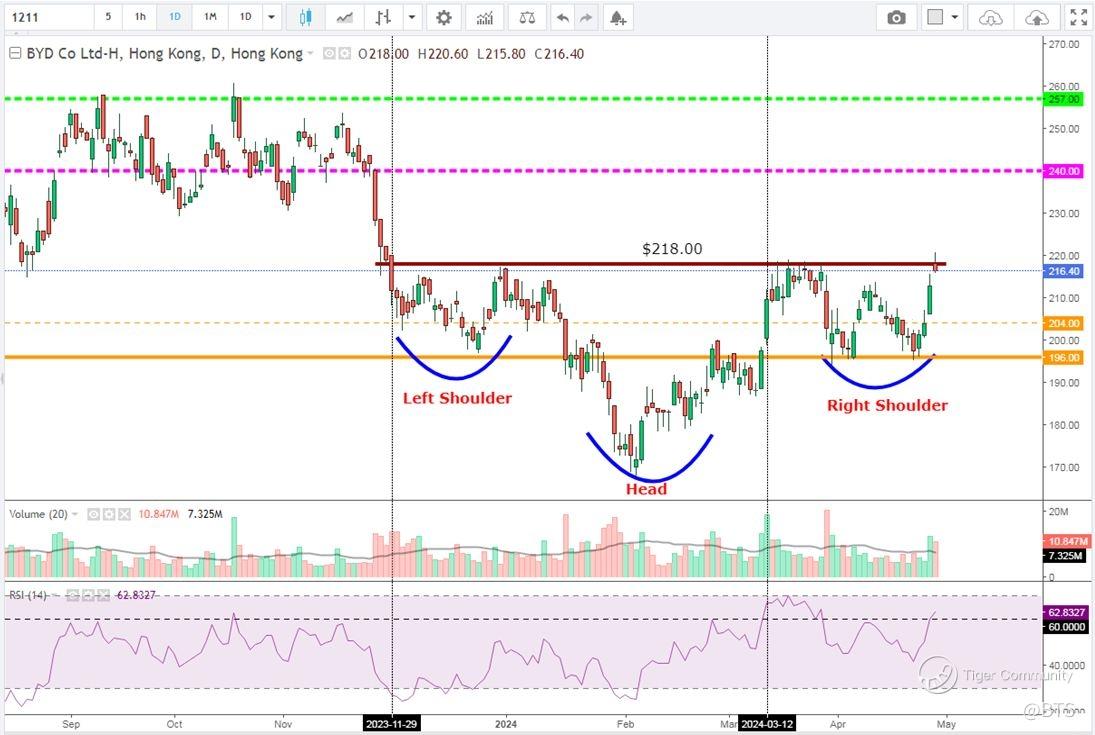Viewport: 1095px width, 735px height.
Task: Select the $218.00 text annotation
Action: click(x=672, y=249)
